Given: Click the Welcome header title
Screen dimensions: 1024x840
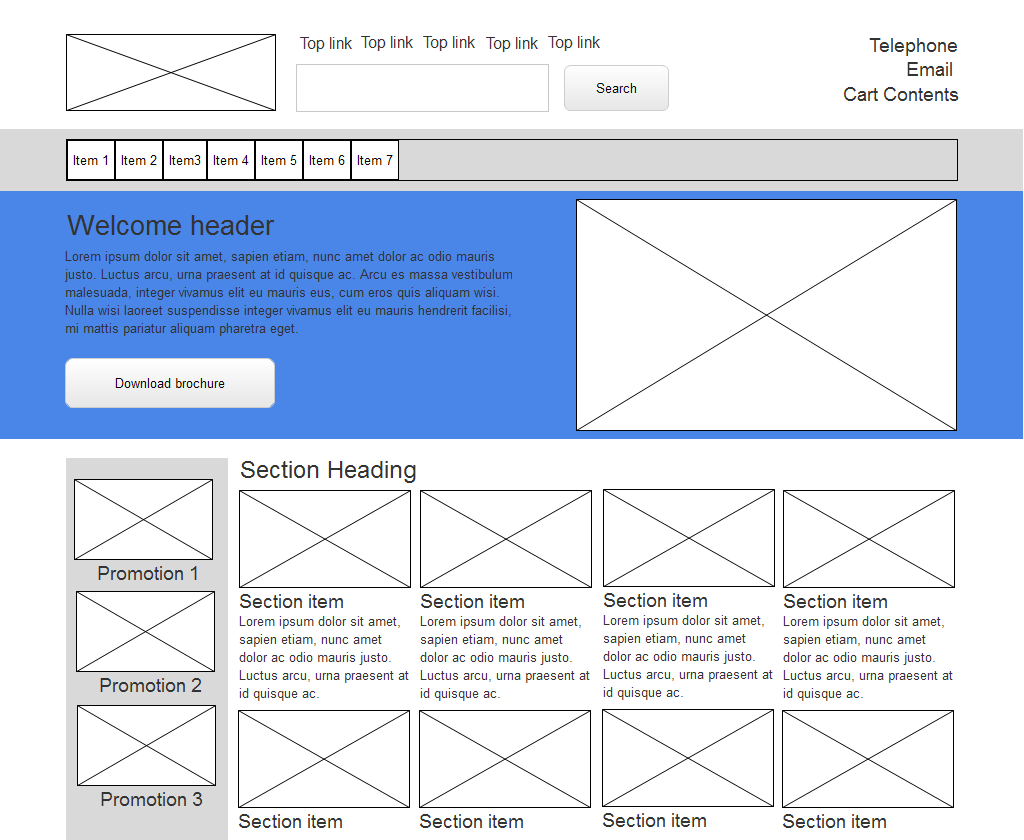Looking at the screenshot, I should pyautogui.click(x=170, y=226).
